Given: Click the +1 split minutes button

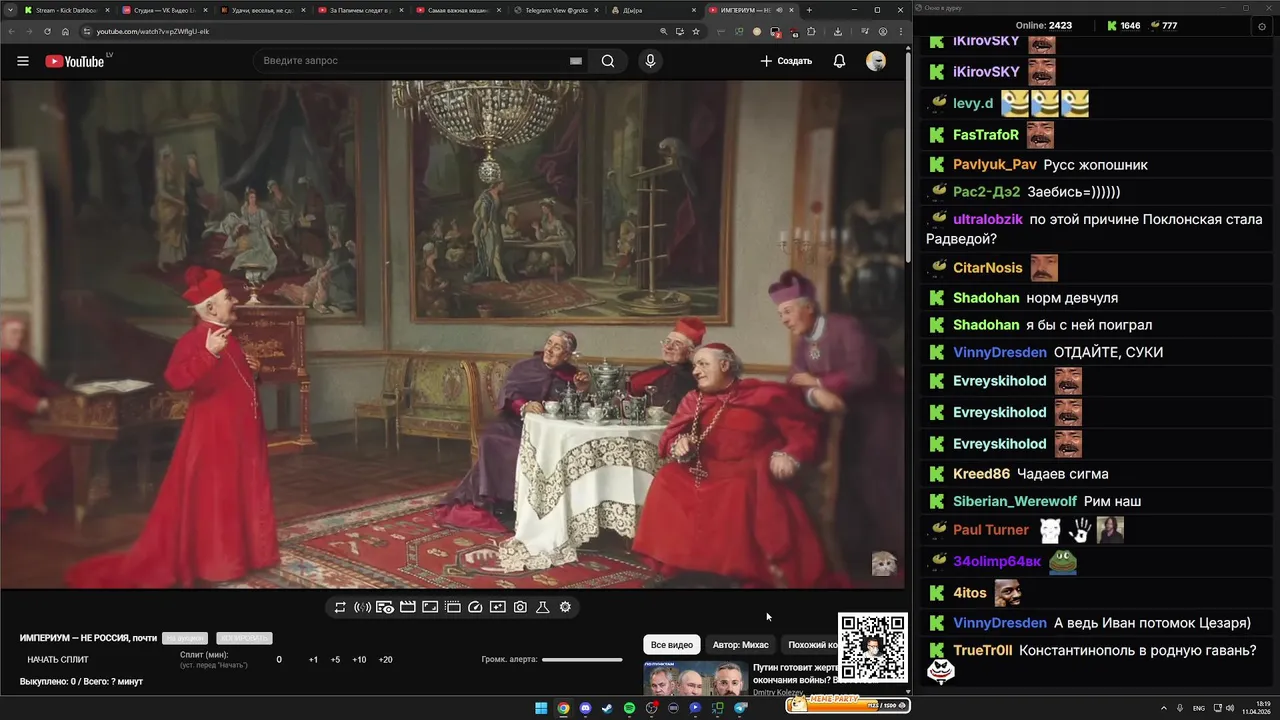Looking at the screenshot, I should pos(313,660).
